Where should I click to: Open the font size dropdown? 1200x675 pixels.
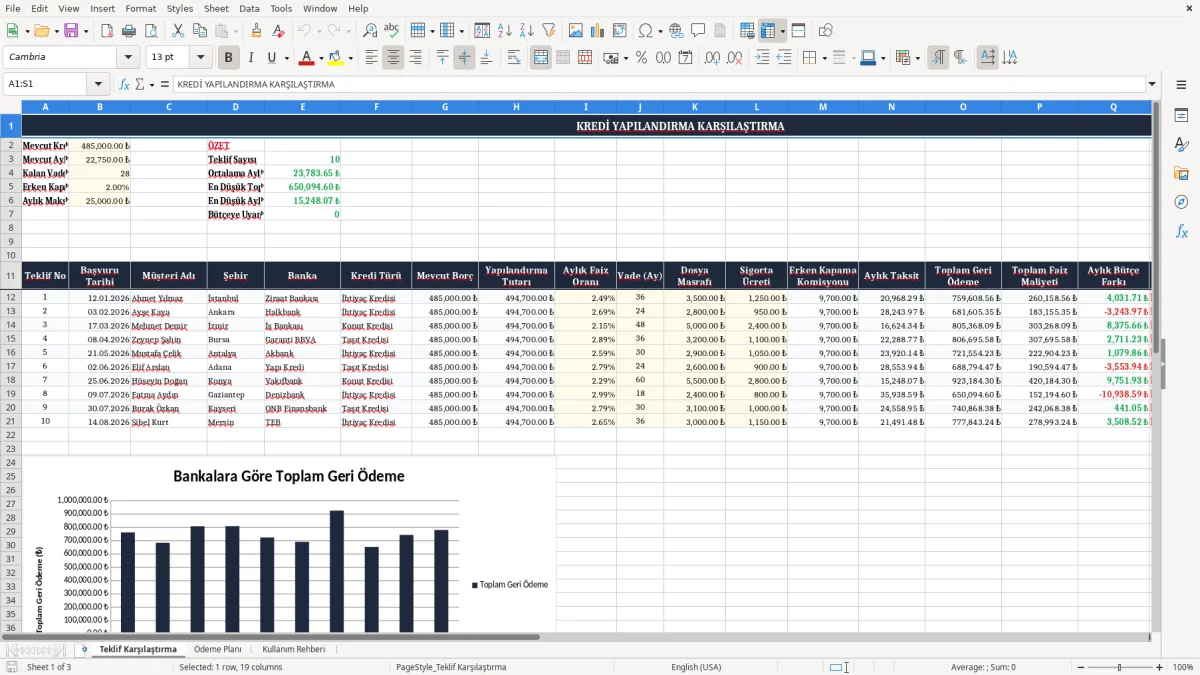click(x=201, y=58)
